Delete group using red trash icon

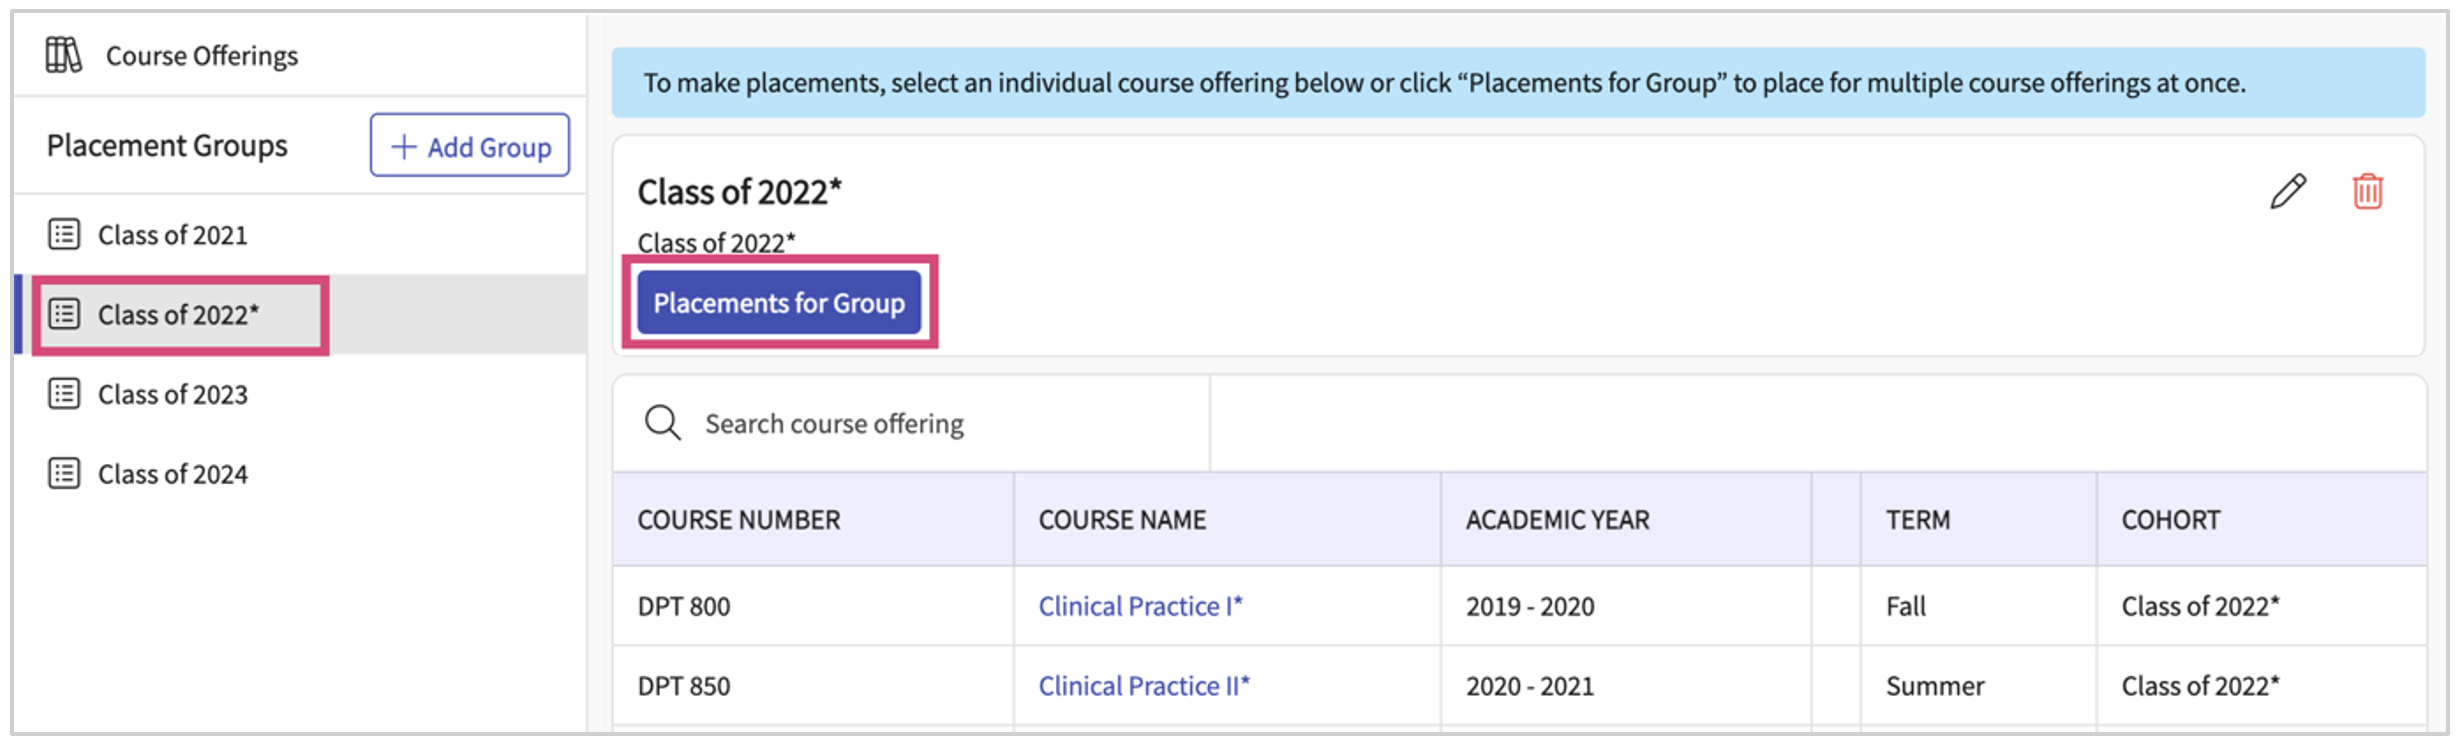pos(2367,191)
